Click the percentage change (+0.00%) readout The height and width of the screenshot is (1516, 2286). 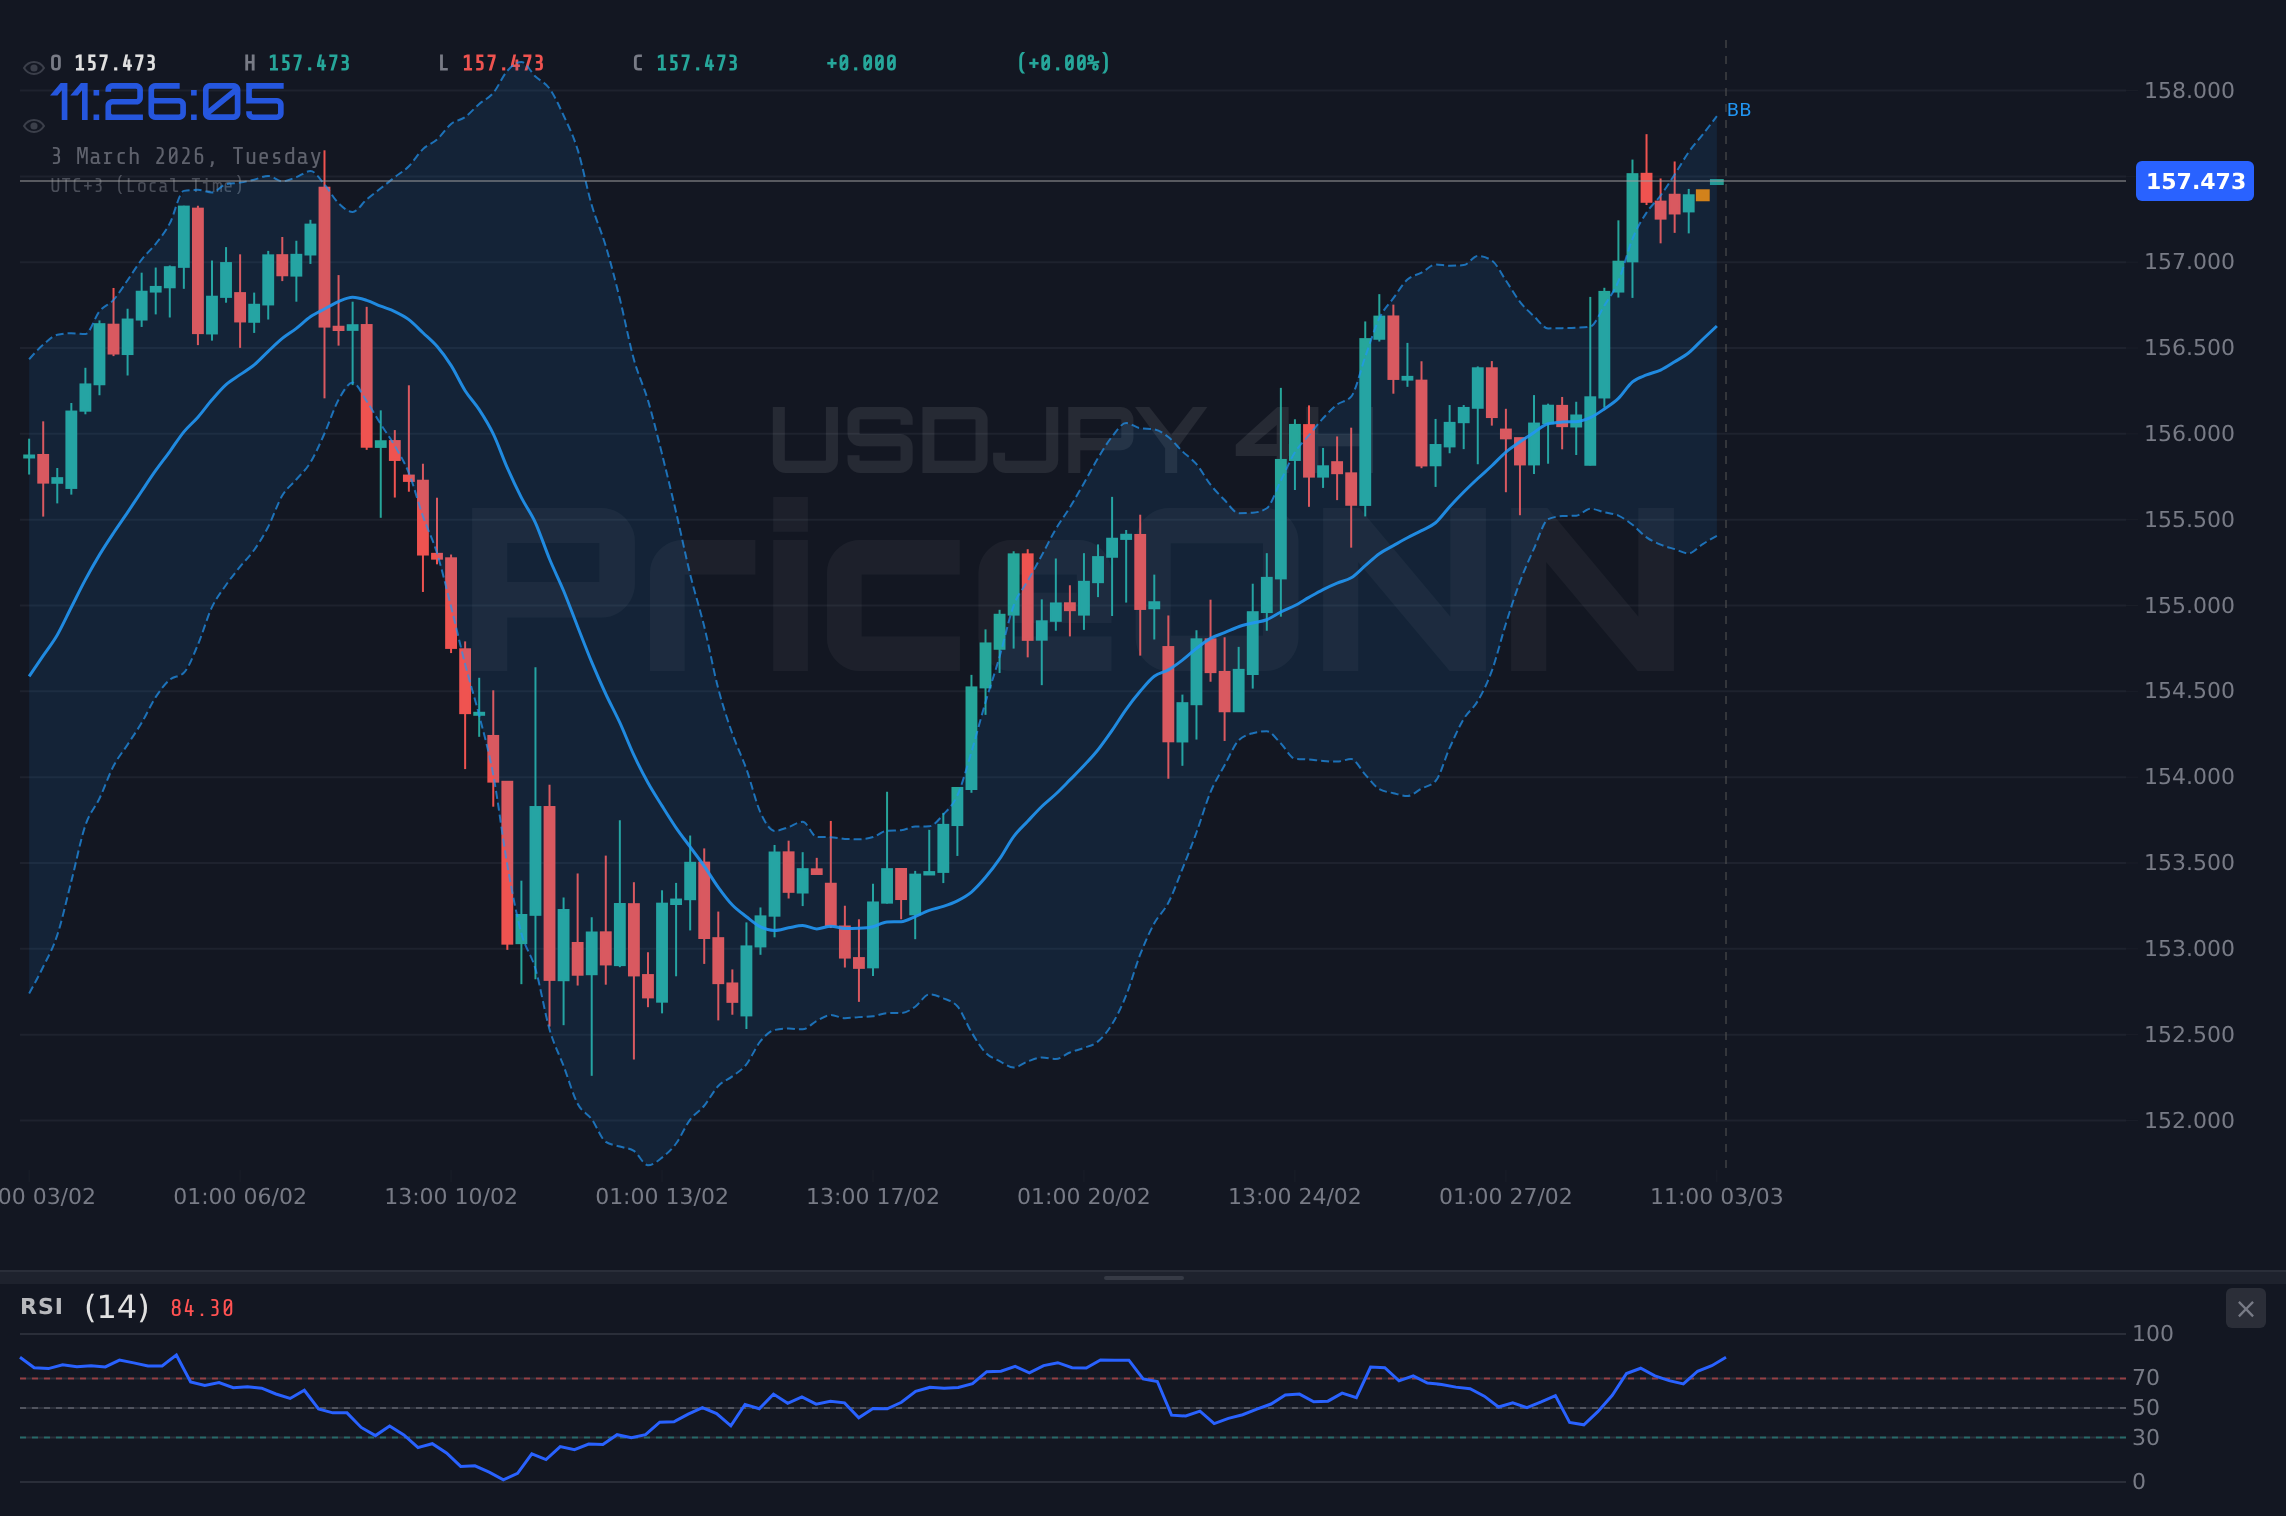click(1063, 62)
